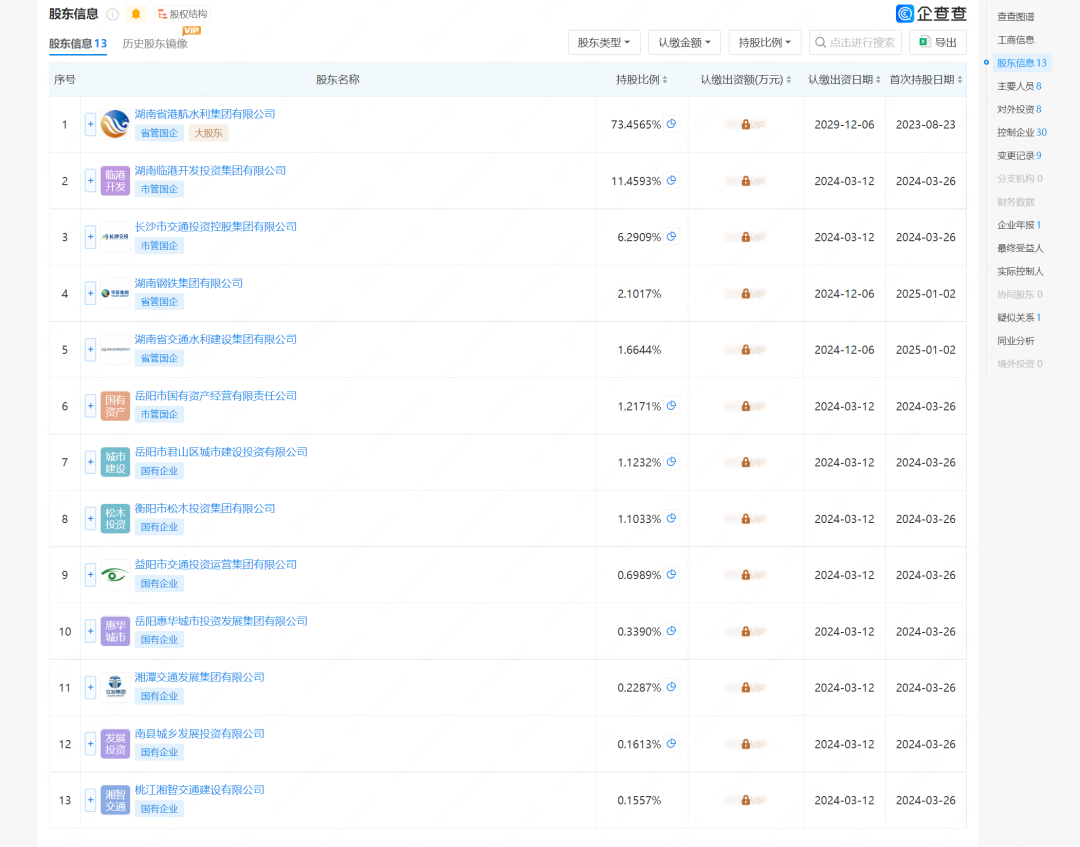Image resolution: width=1080 pixels, height=847 pixels.
Task: Open 企业年报 1 in side navigation
Action: click(1019, 225)
